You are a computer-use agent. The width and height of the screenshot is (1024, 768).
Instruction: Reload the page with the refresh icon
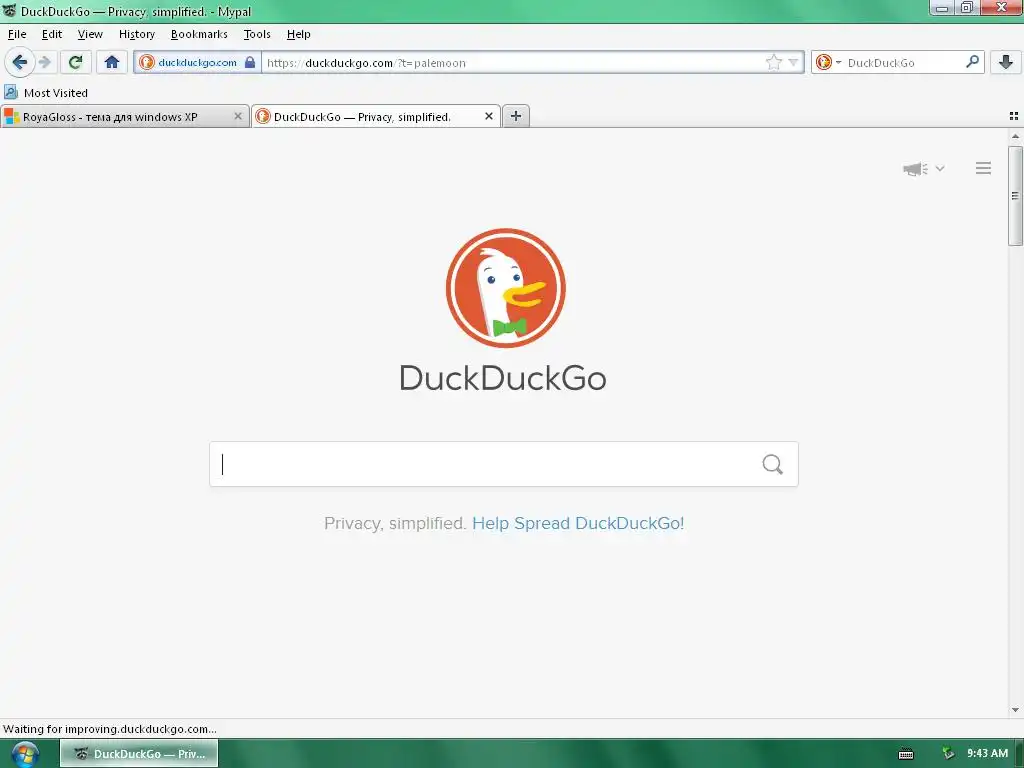75,63
